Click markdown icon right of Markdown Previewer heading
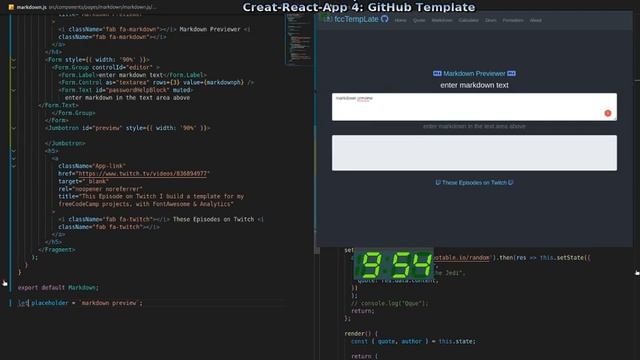Screen dimensions: 640x360 511,73
